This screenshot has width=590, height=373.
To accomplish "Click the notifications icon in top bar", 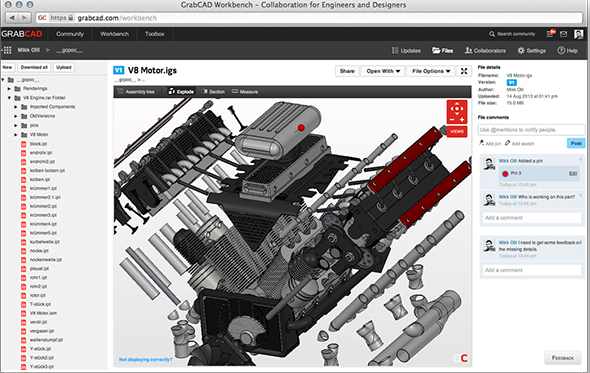I will click(550, 34).
